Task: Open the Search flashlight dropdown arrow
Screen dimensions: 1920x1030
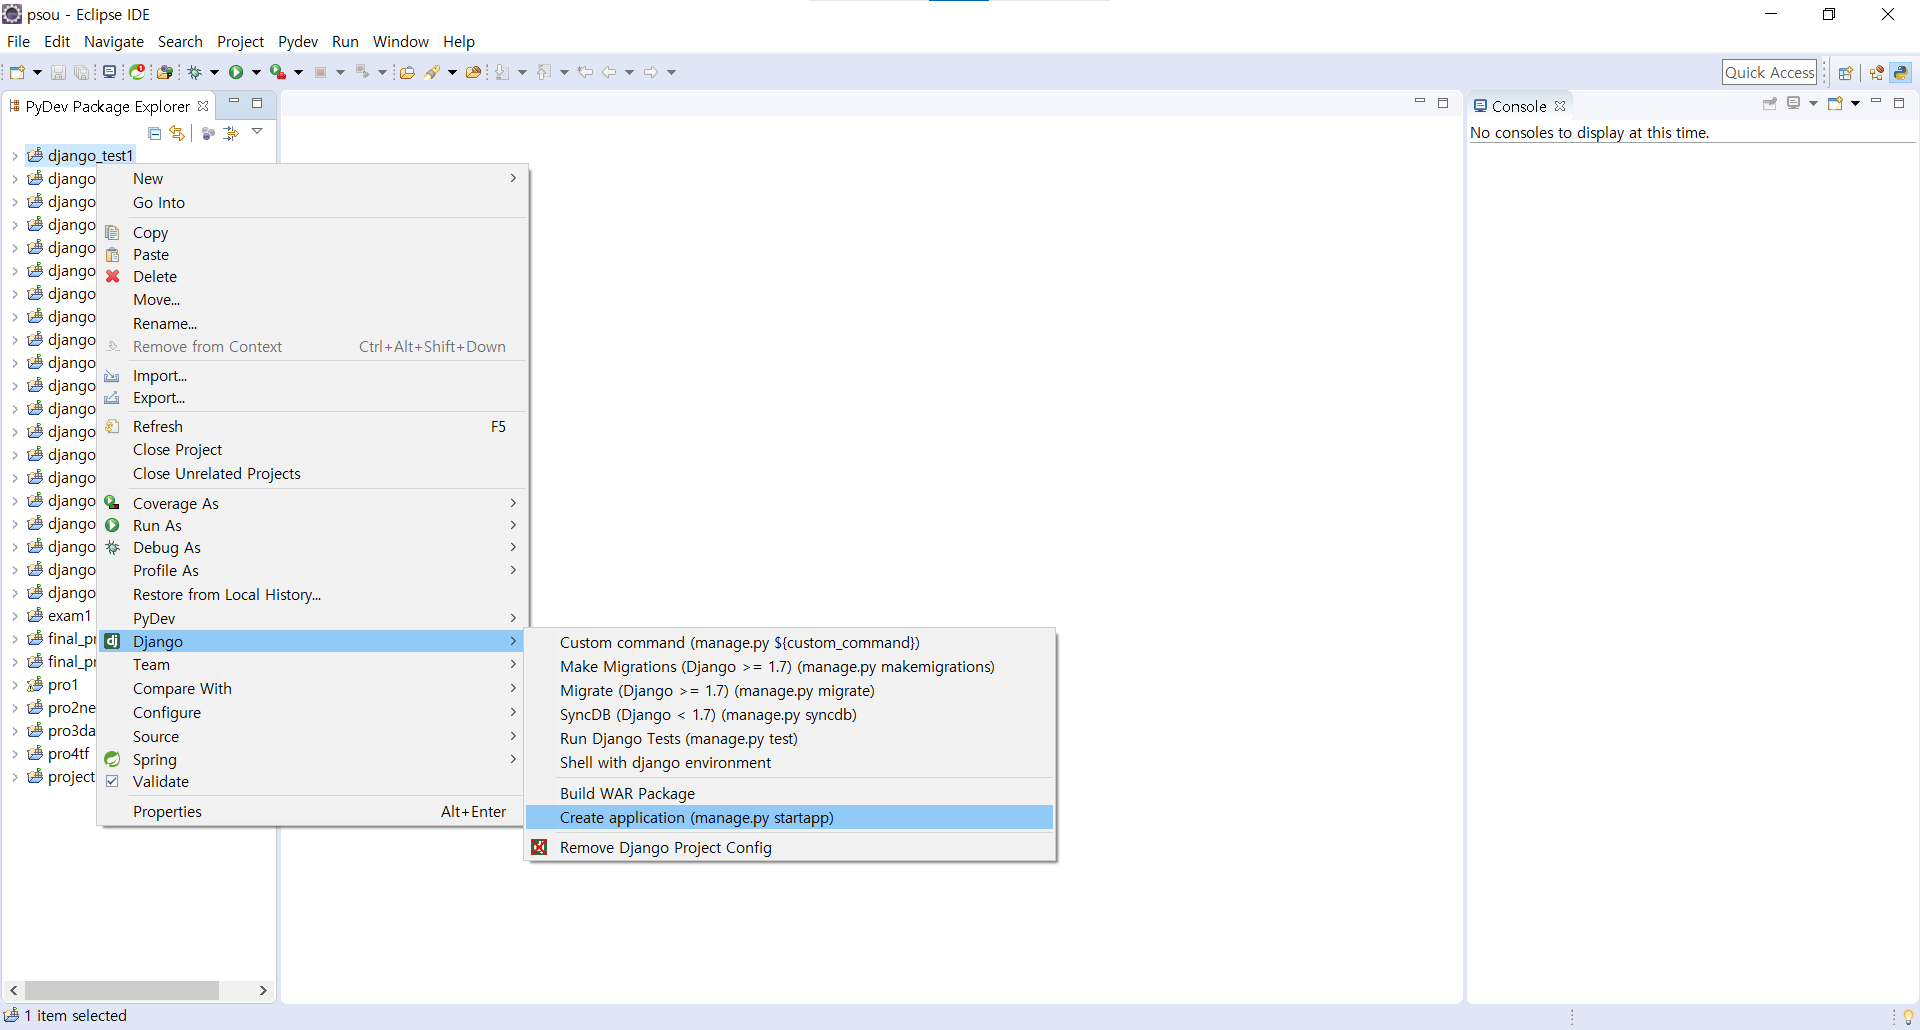Action: pos(452,72)
